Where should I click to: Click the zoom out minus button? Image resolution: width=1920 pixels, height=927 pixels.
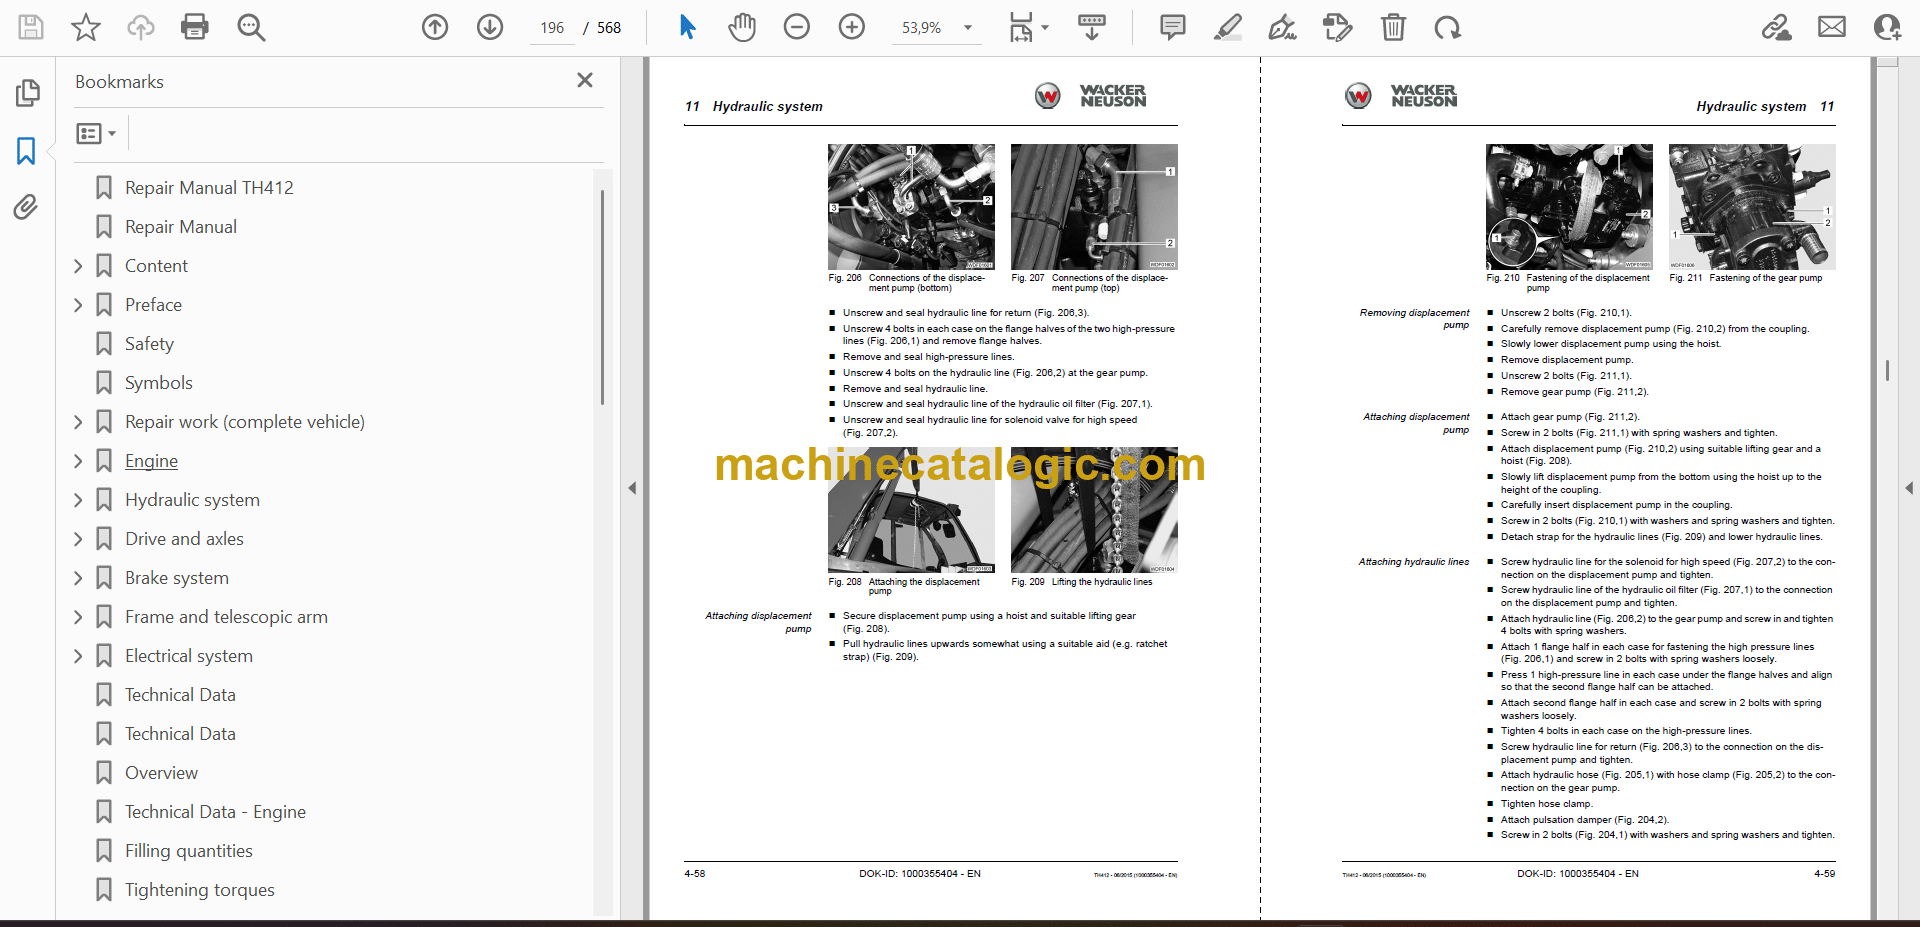(x=797, y=27)
